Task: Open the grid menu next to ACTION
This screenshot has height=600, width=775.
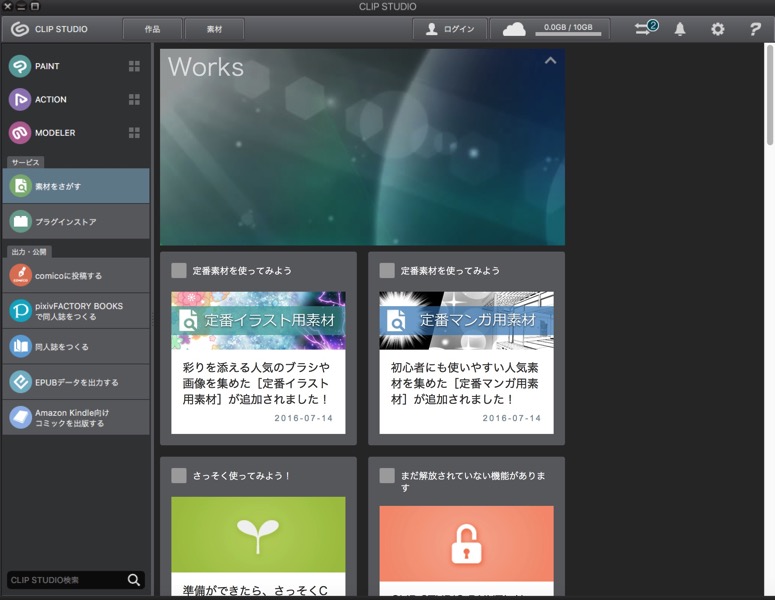Action: click(x=134, y=99)
